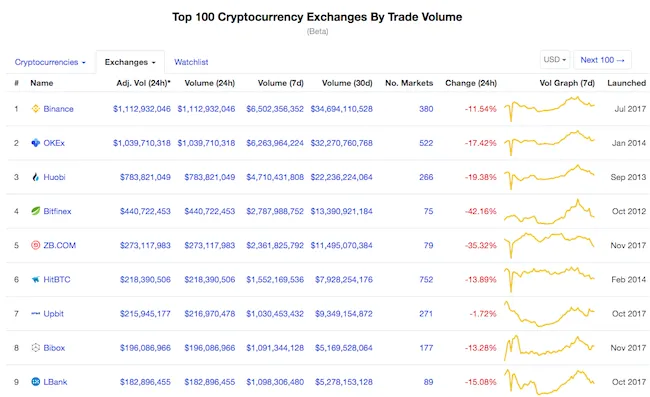
Task: Sort by Volume (30d) column header
Action: (347, 83)
